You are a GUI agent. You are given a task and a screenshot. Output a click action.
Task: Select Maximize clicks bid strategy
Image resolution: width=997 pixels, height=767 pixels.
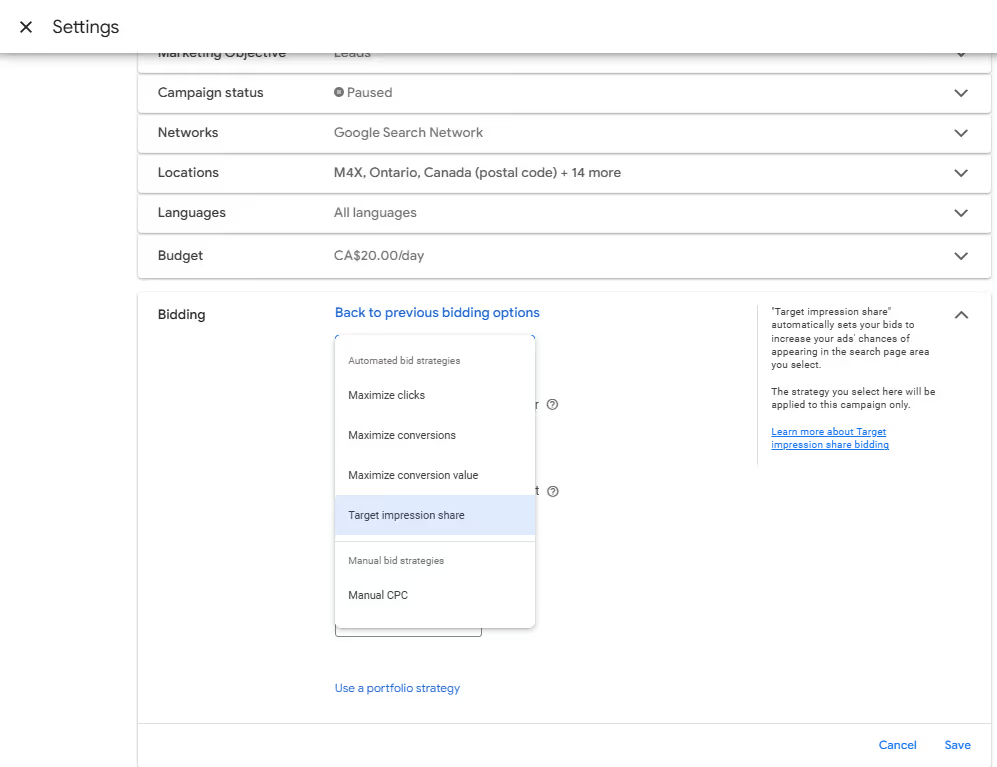387,395
